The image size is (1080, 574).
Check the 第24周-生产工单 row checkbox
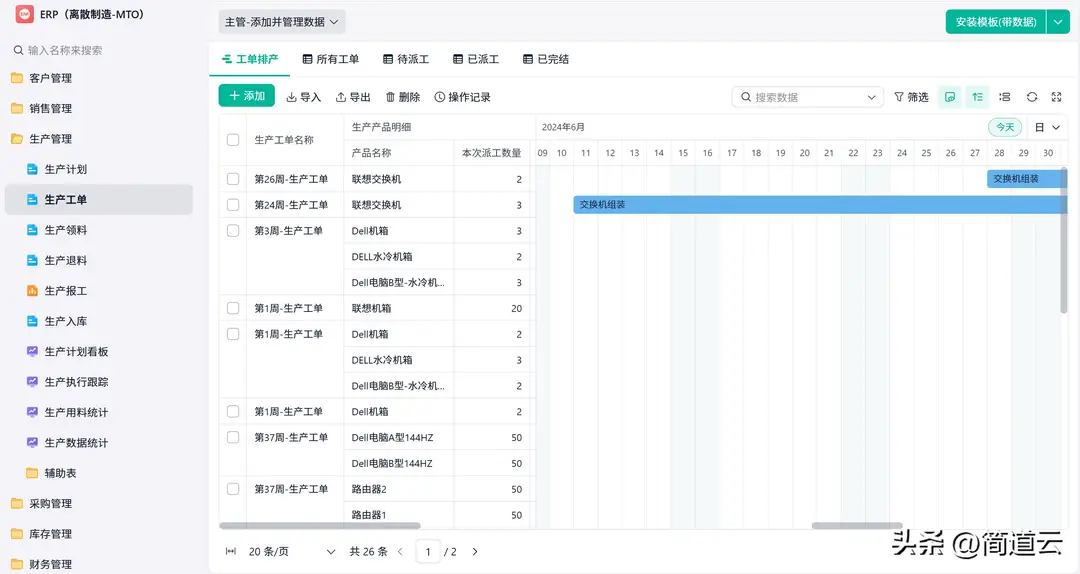tap(233, 205)
